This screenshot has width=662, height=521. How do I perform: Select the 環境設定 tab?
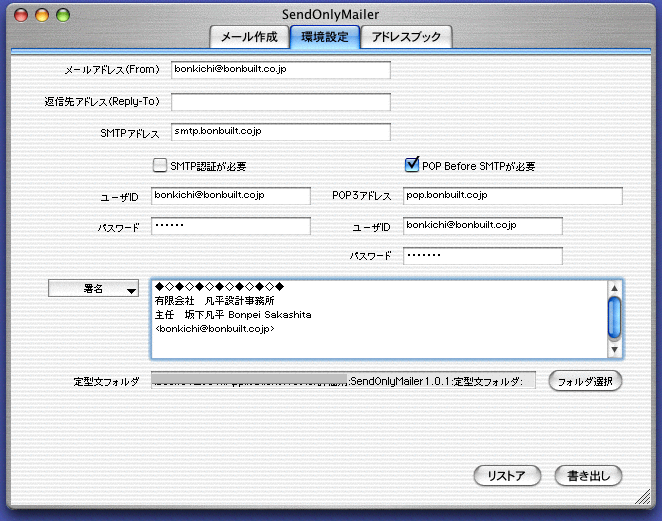(x=325, y=37)
